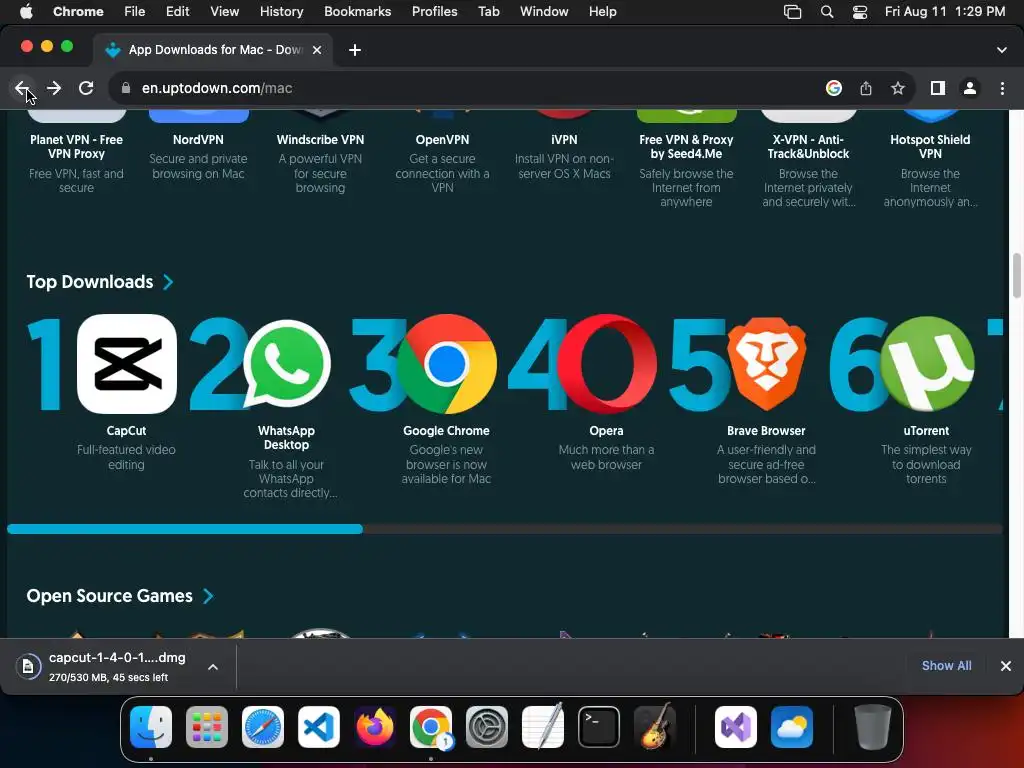Click the Open Source Games heading
Viewport: 1024px width, 768px height.
110,596
